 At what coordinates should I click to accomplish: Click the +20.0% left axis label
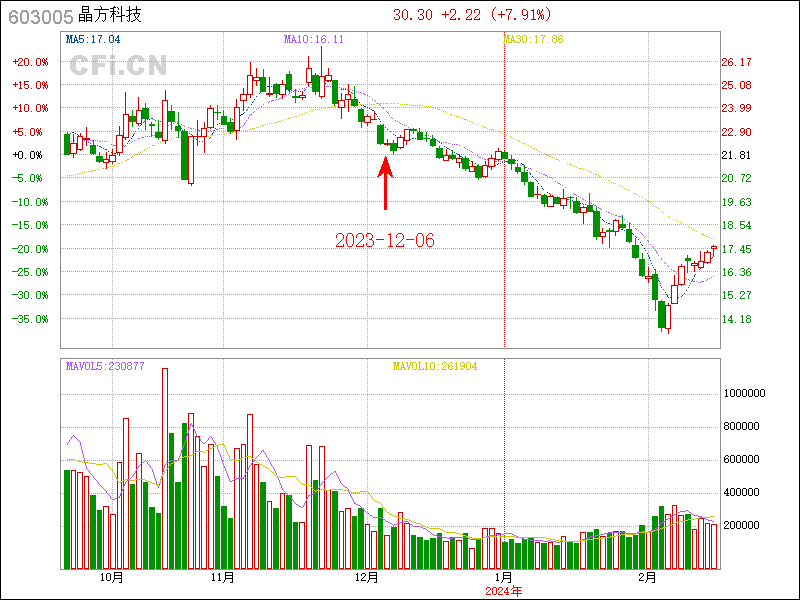(x=31, y=62)
